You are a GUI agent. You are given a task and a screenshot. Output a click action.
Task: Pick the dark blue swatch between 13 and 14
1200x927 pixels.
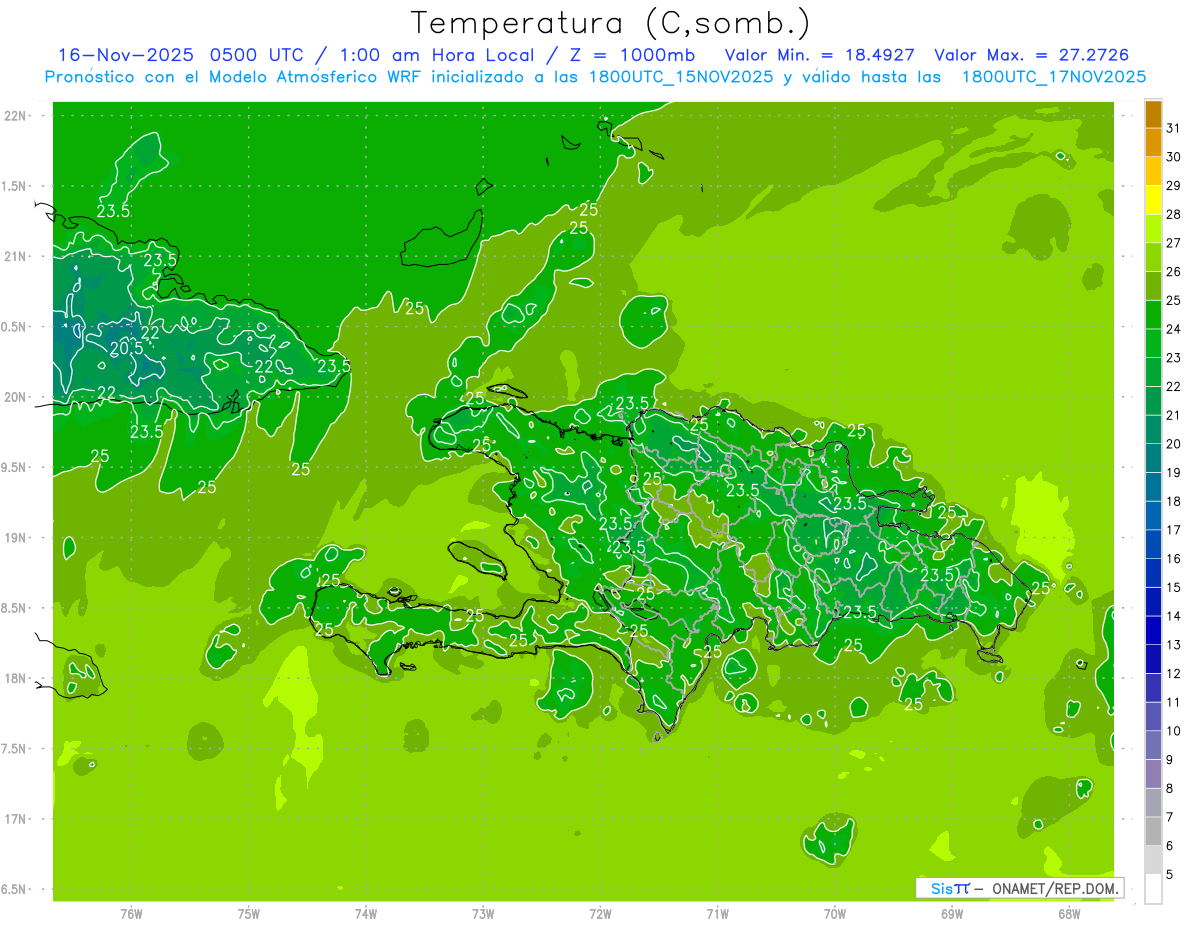(1153, 630)
